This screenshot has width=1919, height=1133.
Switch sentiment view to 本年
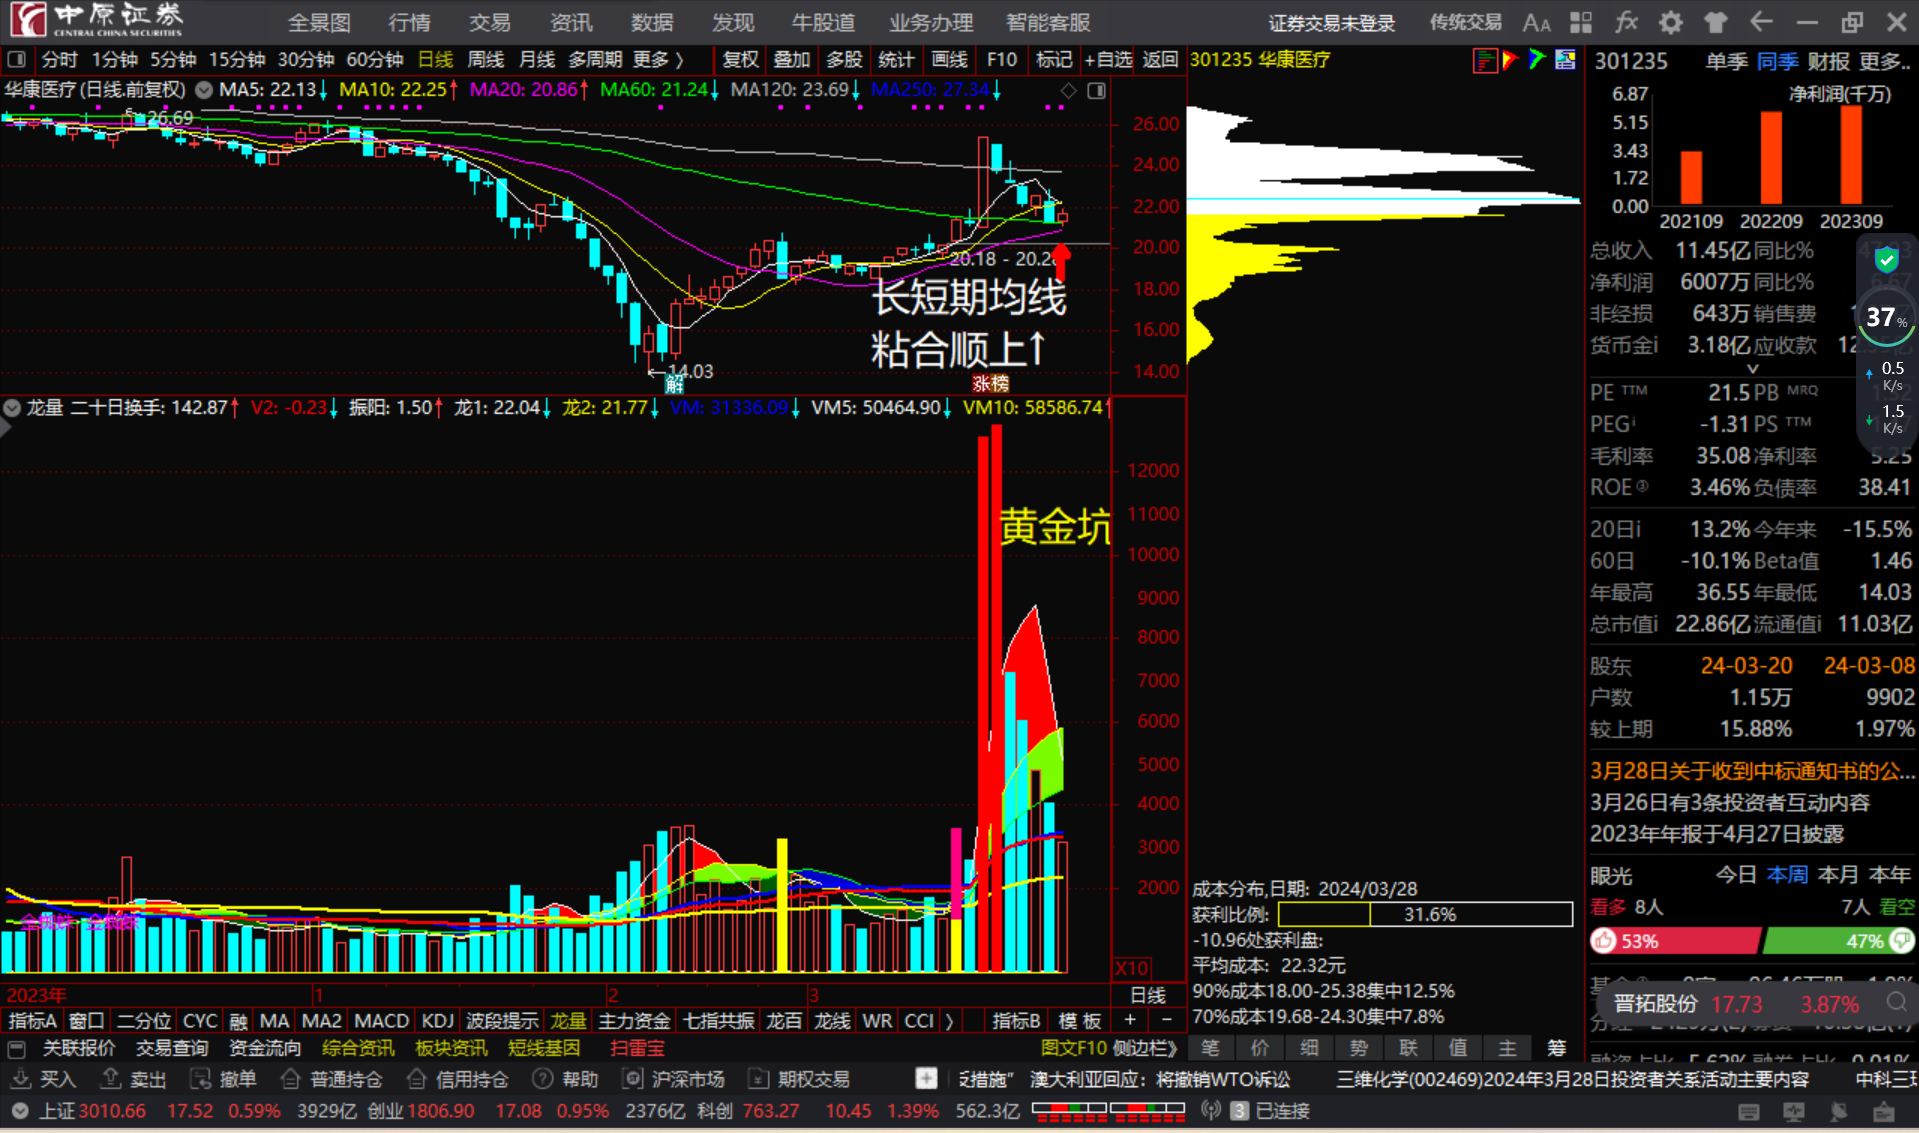(x=1889, y=875)
